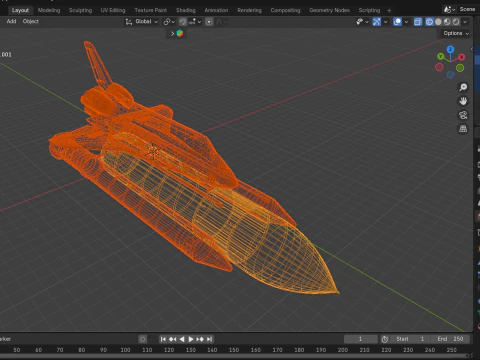Jump to the timeline end frame
The height and width of the screenshot is (360, 480).
click(x=209, y=339)
